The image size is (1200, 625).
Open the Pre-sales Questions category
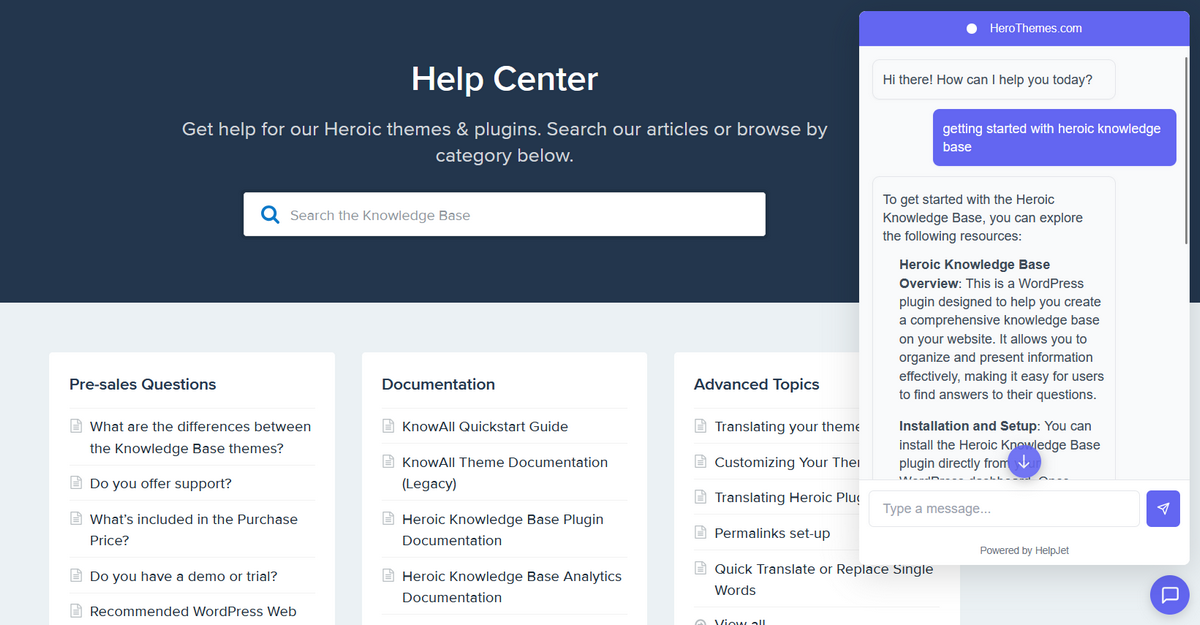[x=143, y=384]
